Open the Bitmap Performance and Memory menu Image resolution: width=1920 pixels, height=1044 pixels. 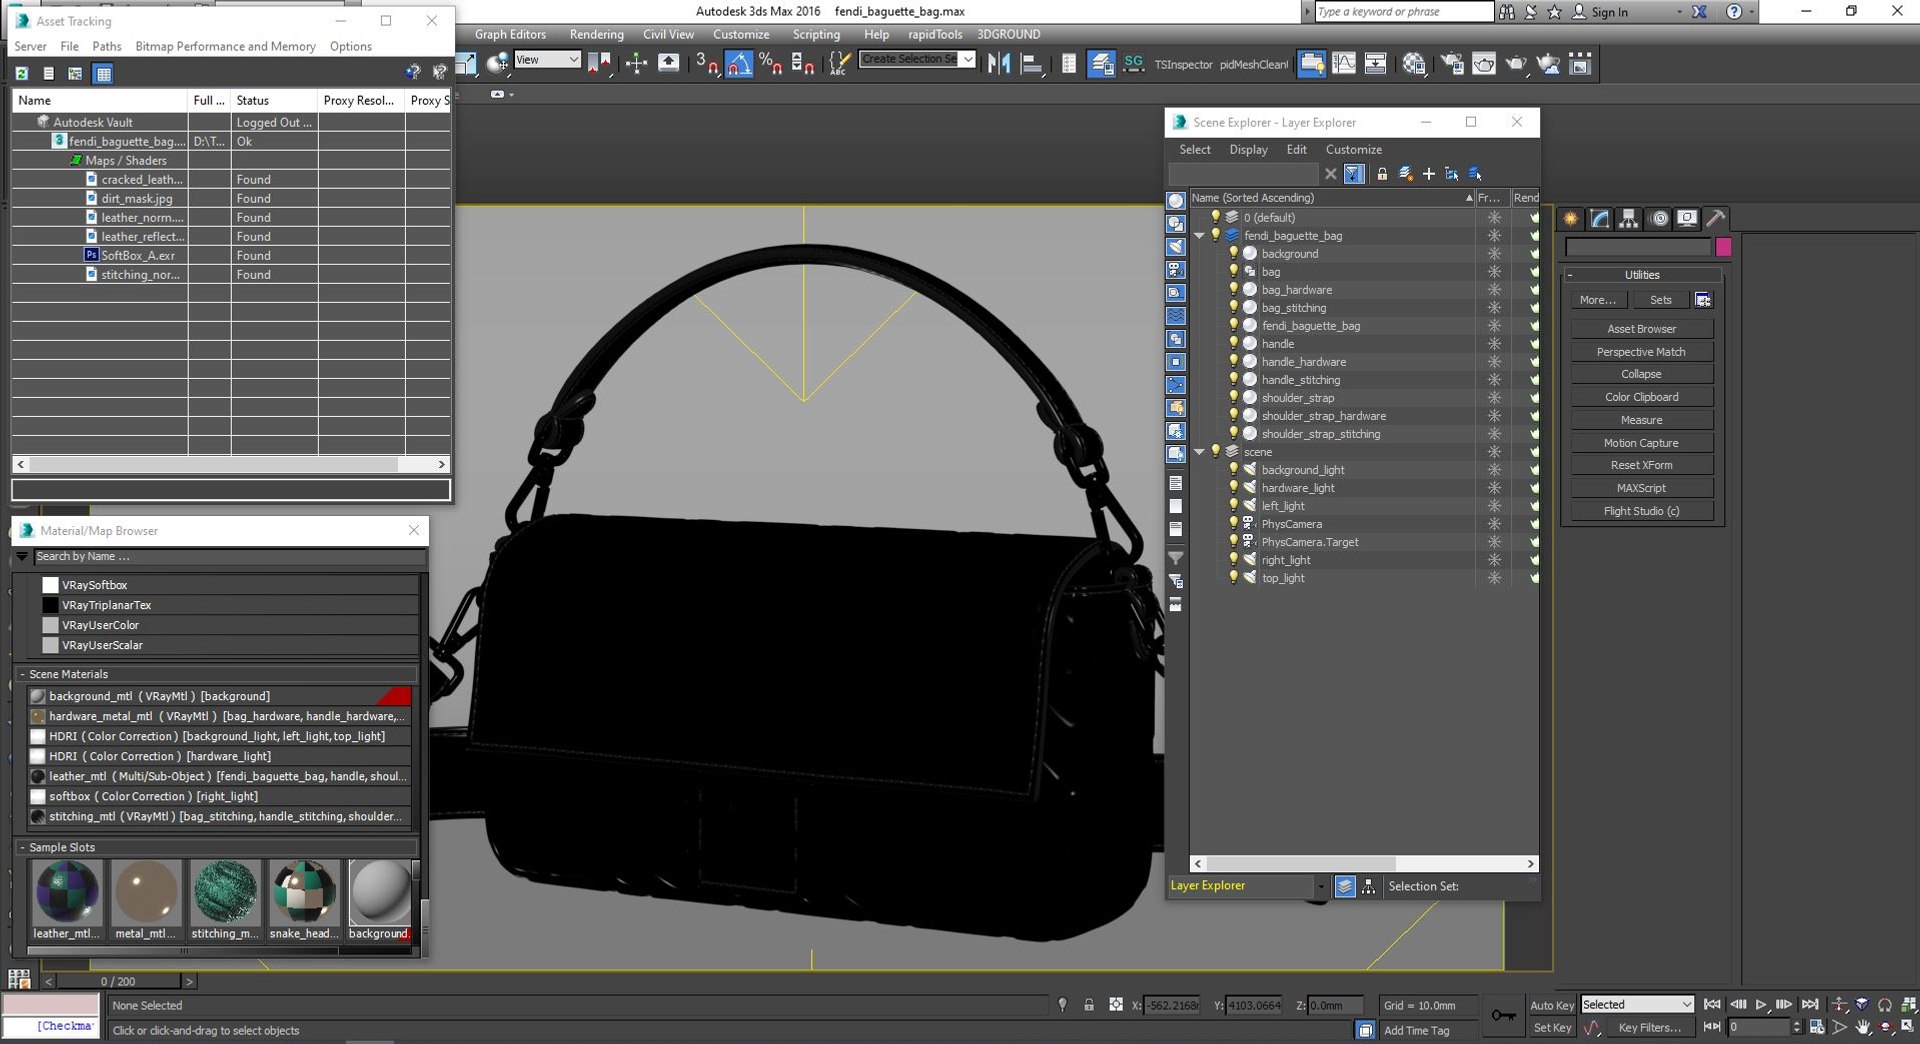225,46
